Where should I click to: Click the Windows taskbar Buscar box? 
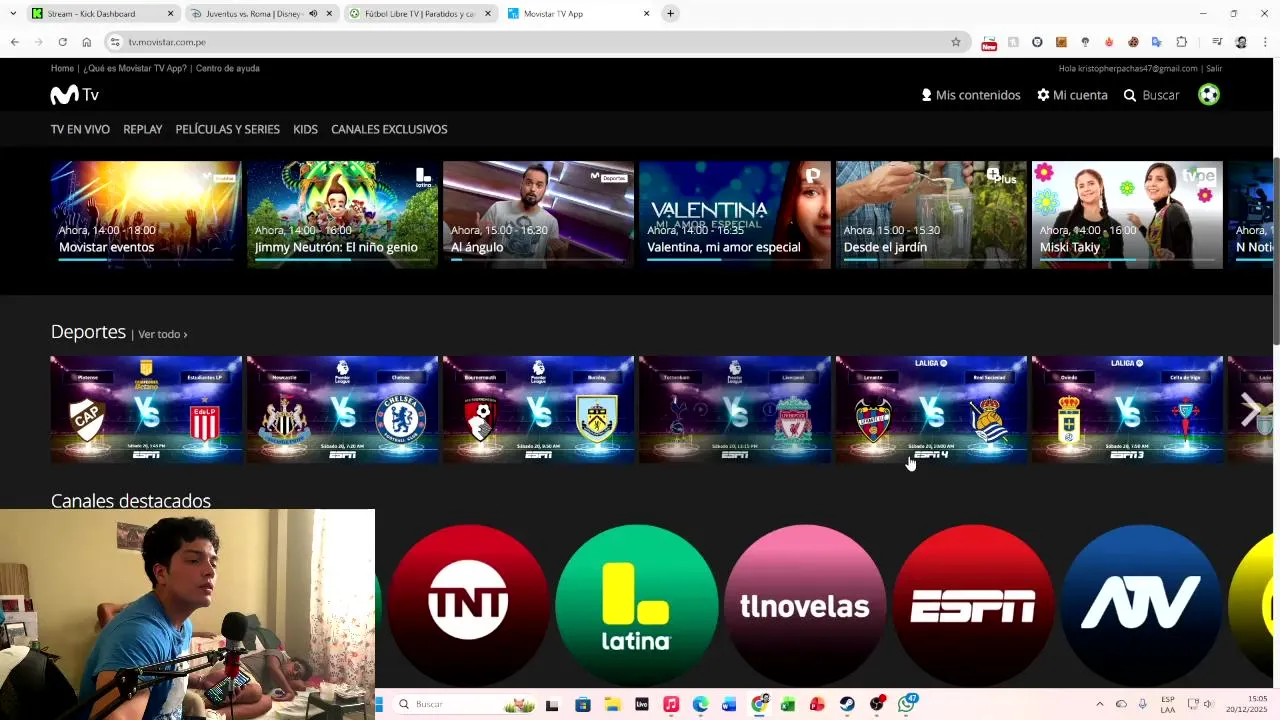(464, 705)
